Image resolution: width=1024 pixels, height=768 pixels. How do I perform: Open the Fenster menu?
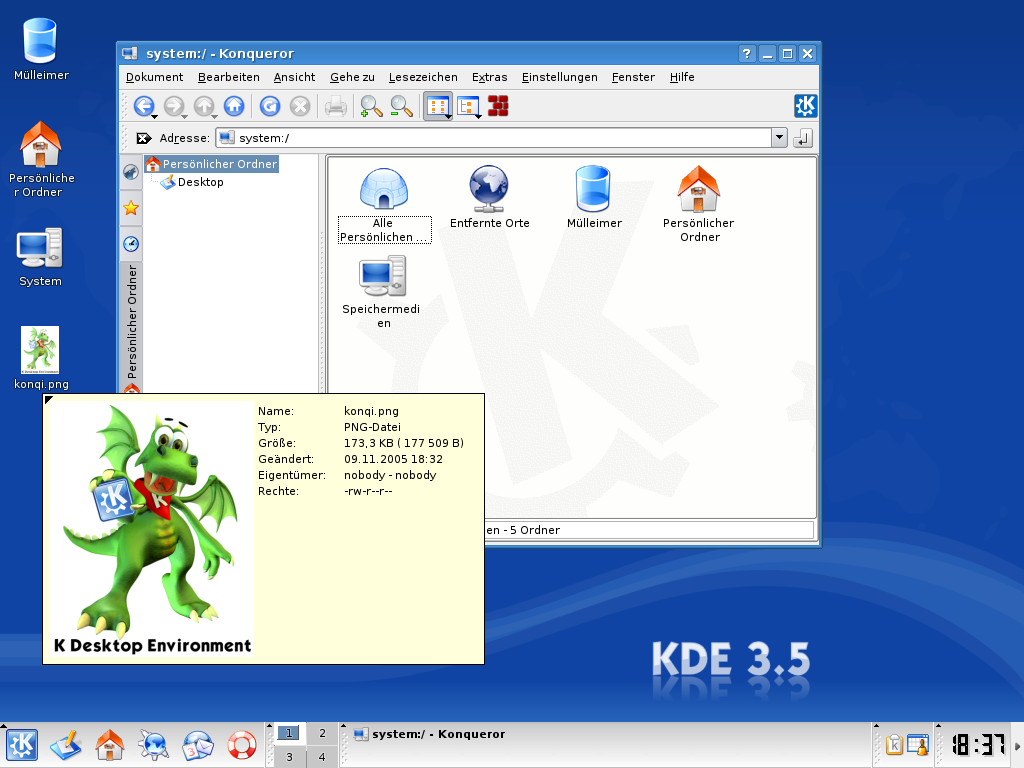click(x=633, y=77)
